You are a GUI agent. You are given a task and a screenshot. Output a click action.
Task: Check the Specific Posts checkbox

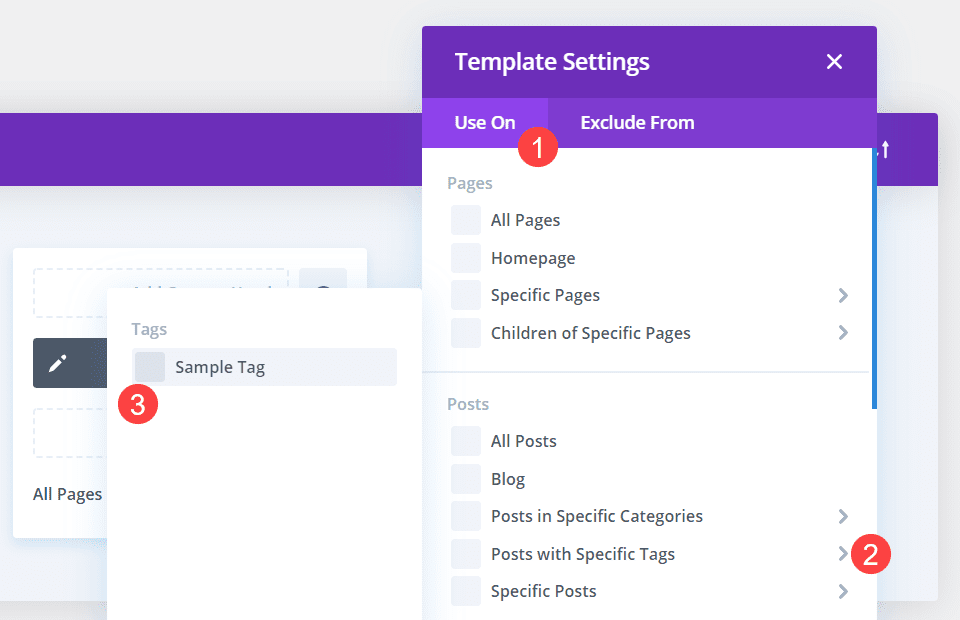point(466,592)
